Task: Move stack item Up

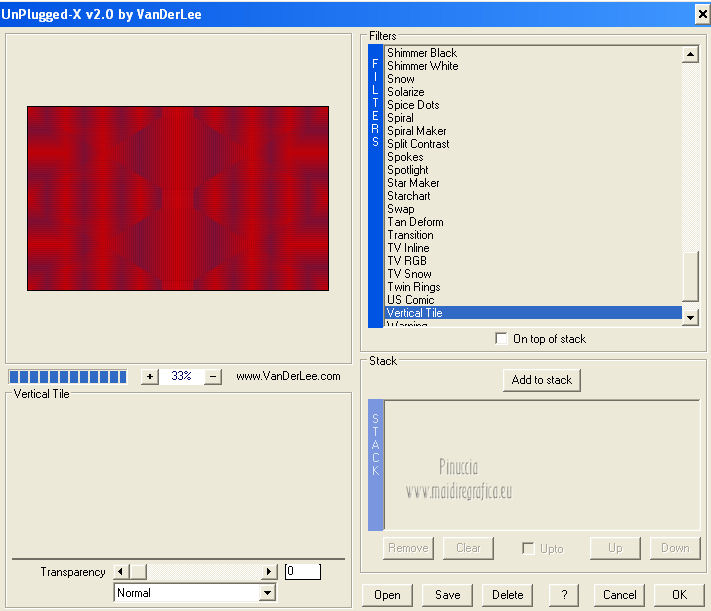Action: (615, 548)
